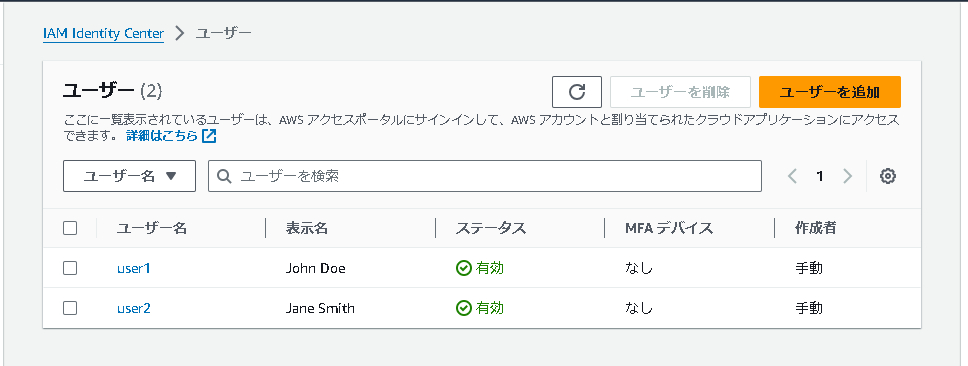Sort by the 表示名 column header
This screenshot has height=366, width=968.
[x=307, y=228]
